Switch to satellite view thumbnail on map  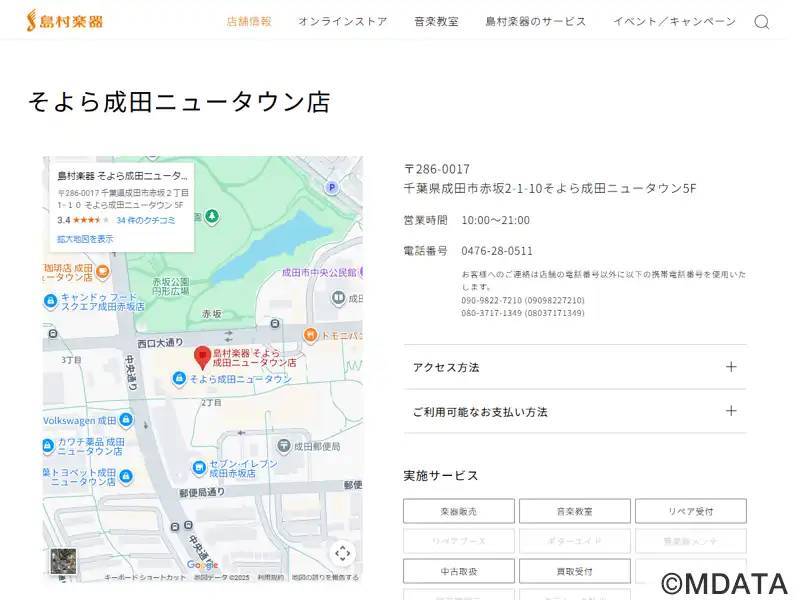pos(63,561)
